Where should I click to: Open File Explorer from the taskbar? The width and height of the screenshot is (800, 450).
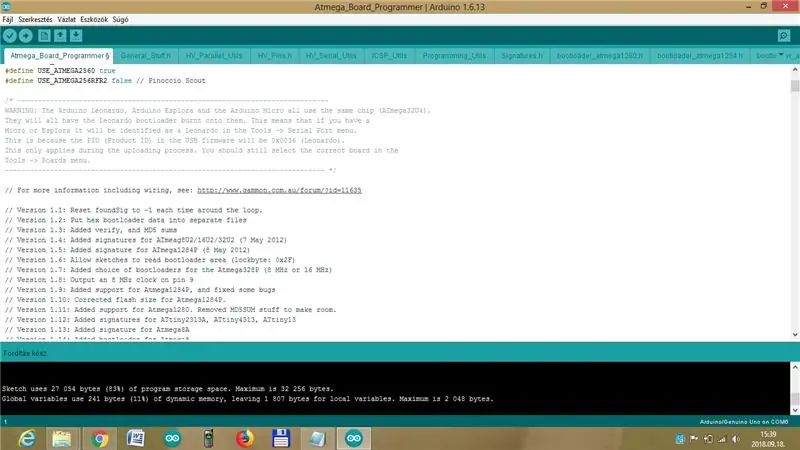tap(62, 438)
